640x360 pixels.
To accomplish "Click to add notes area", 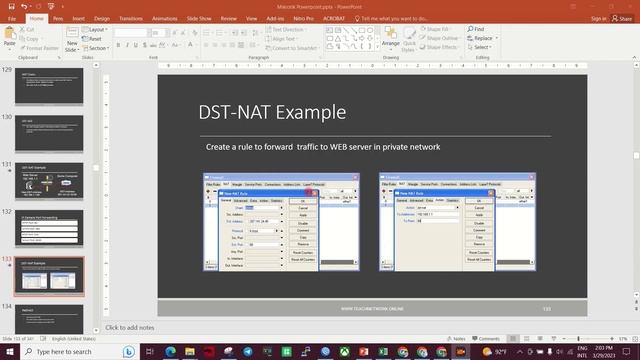I will (130, 327).
